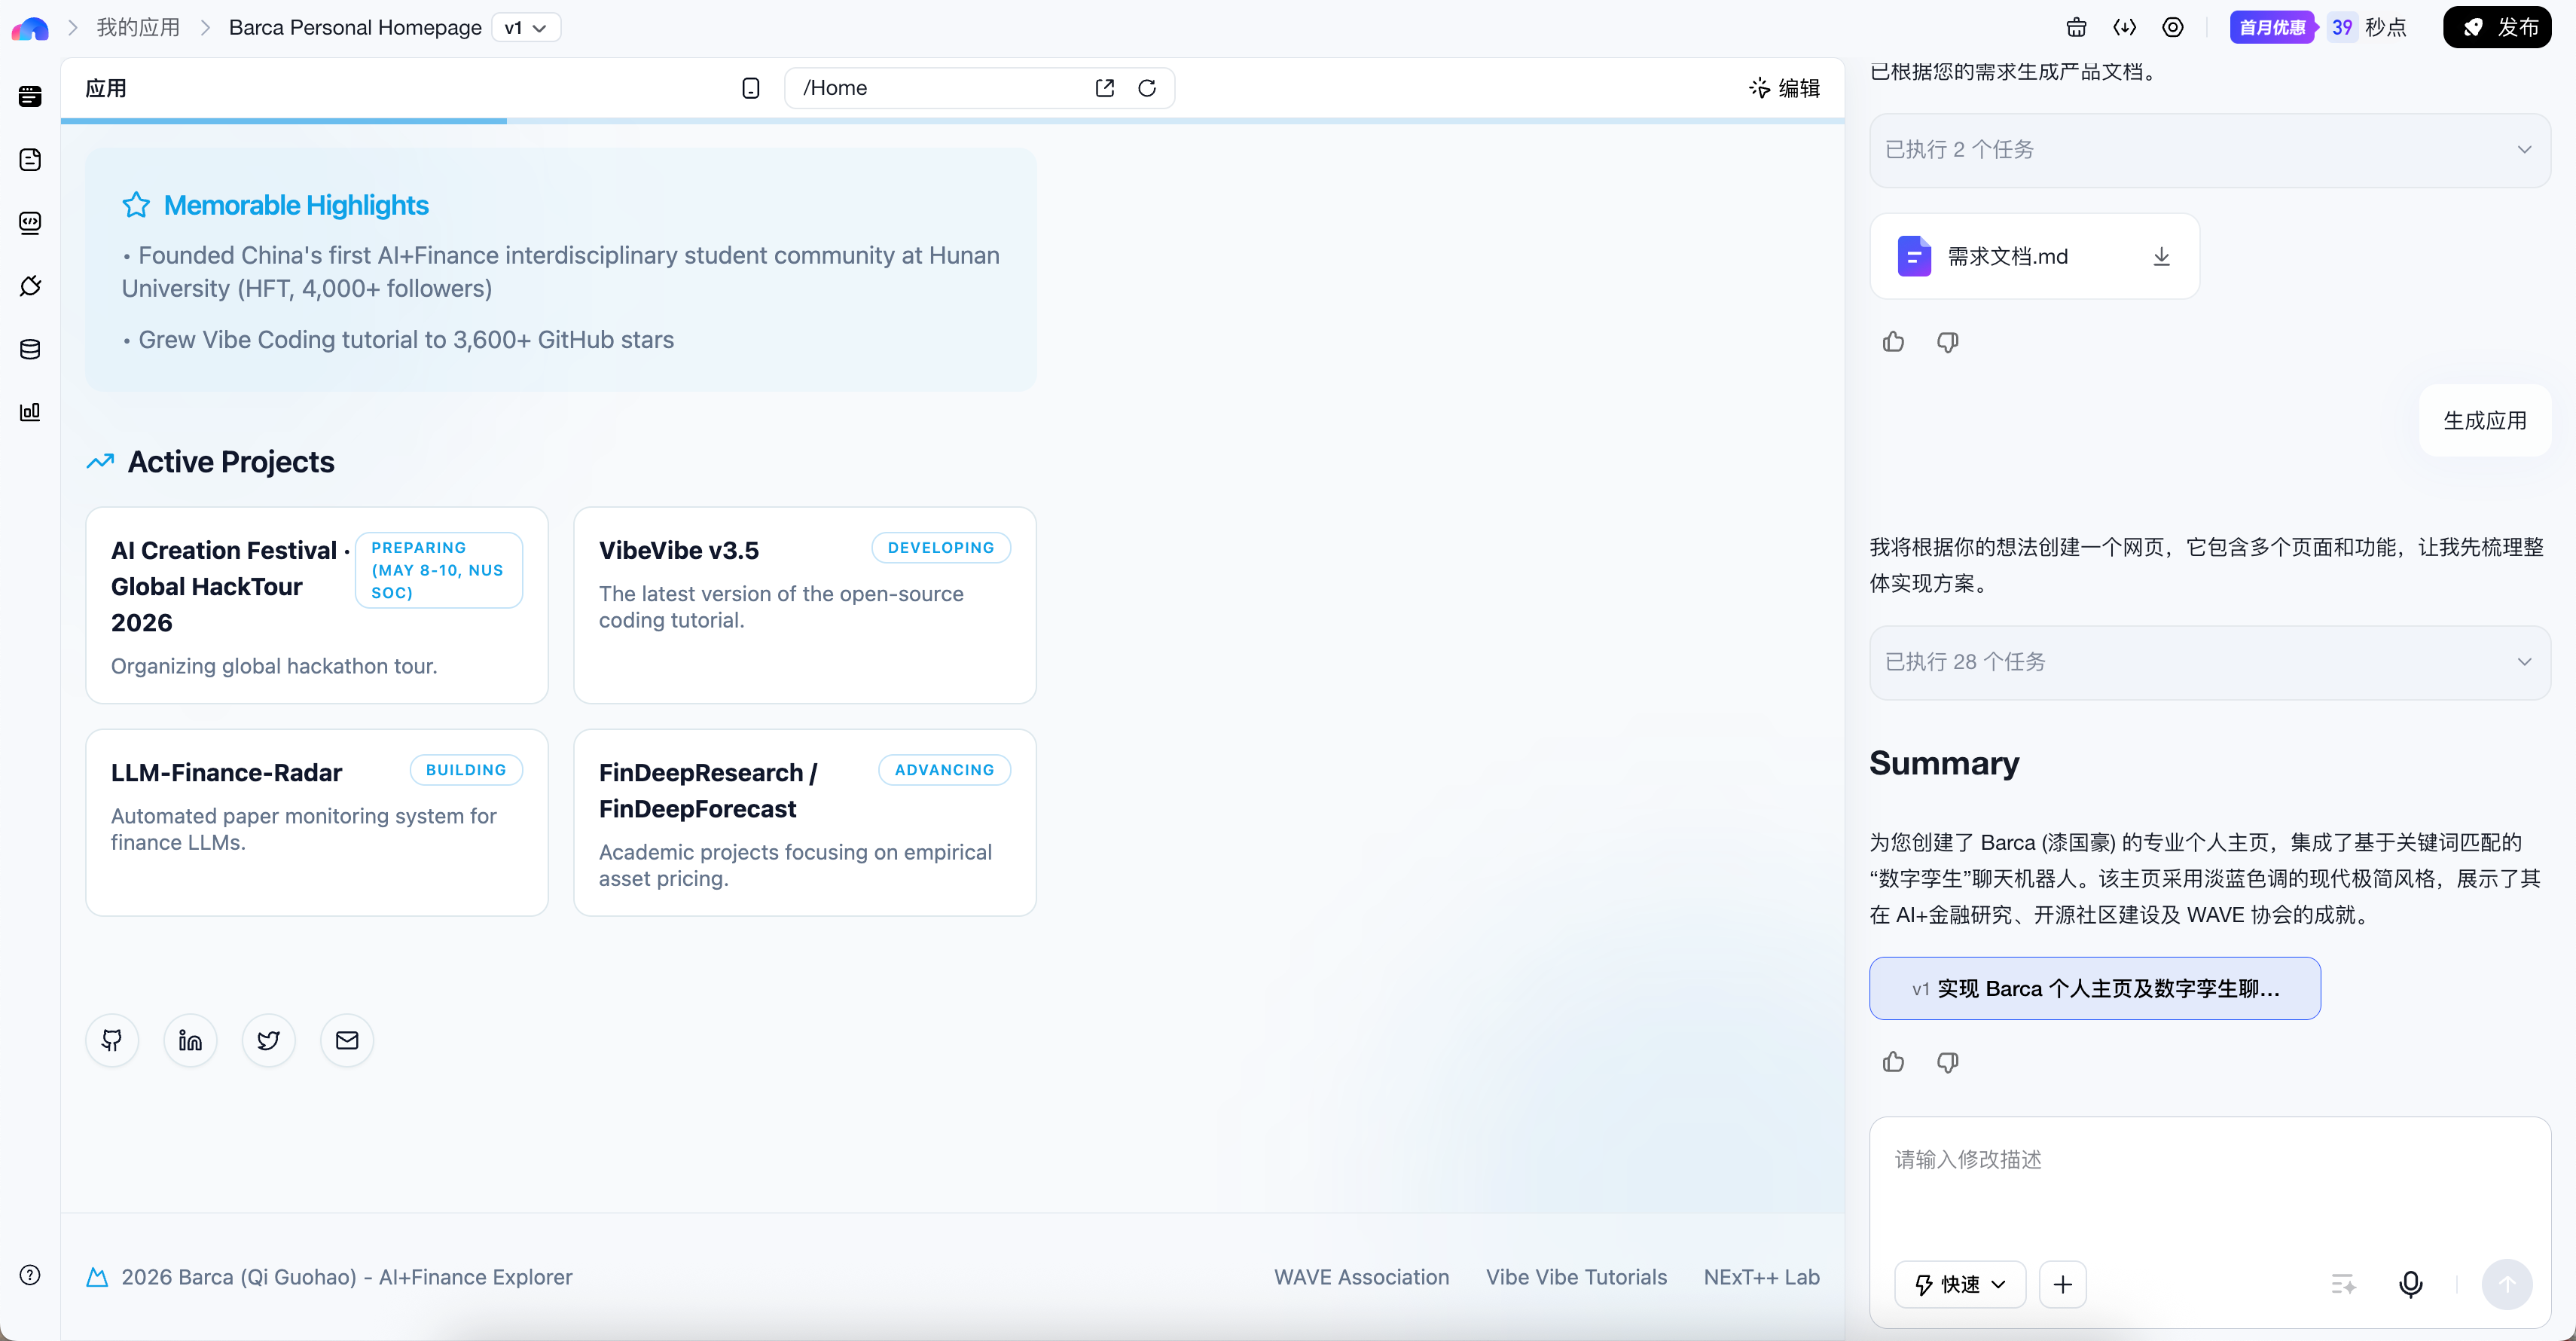
Task: Toggle mobile device preview mode
Action: (x=750, y=88)
